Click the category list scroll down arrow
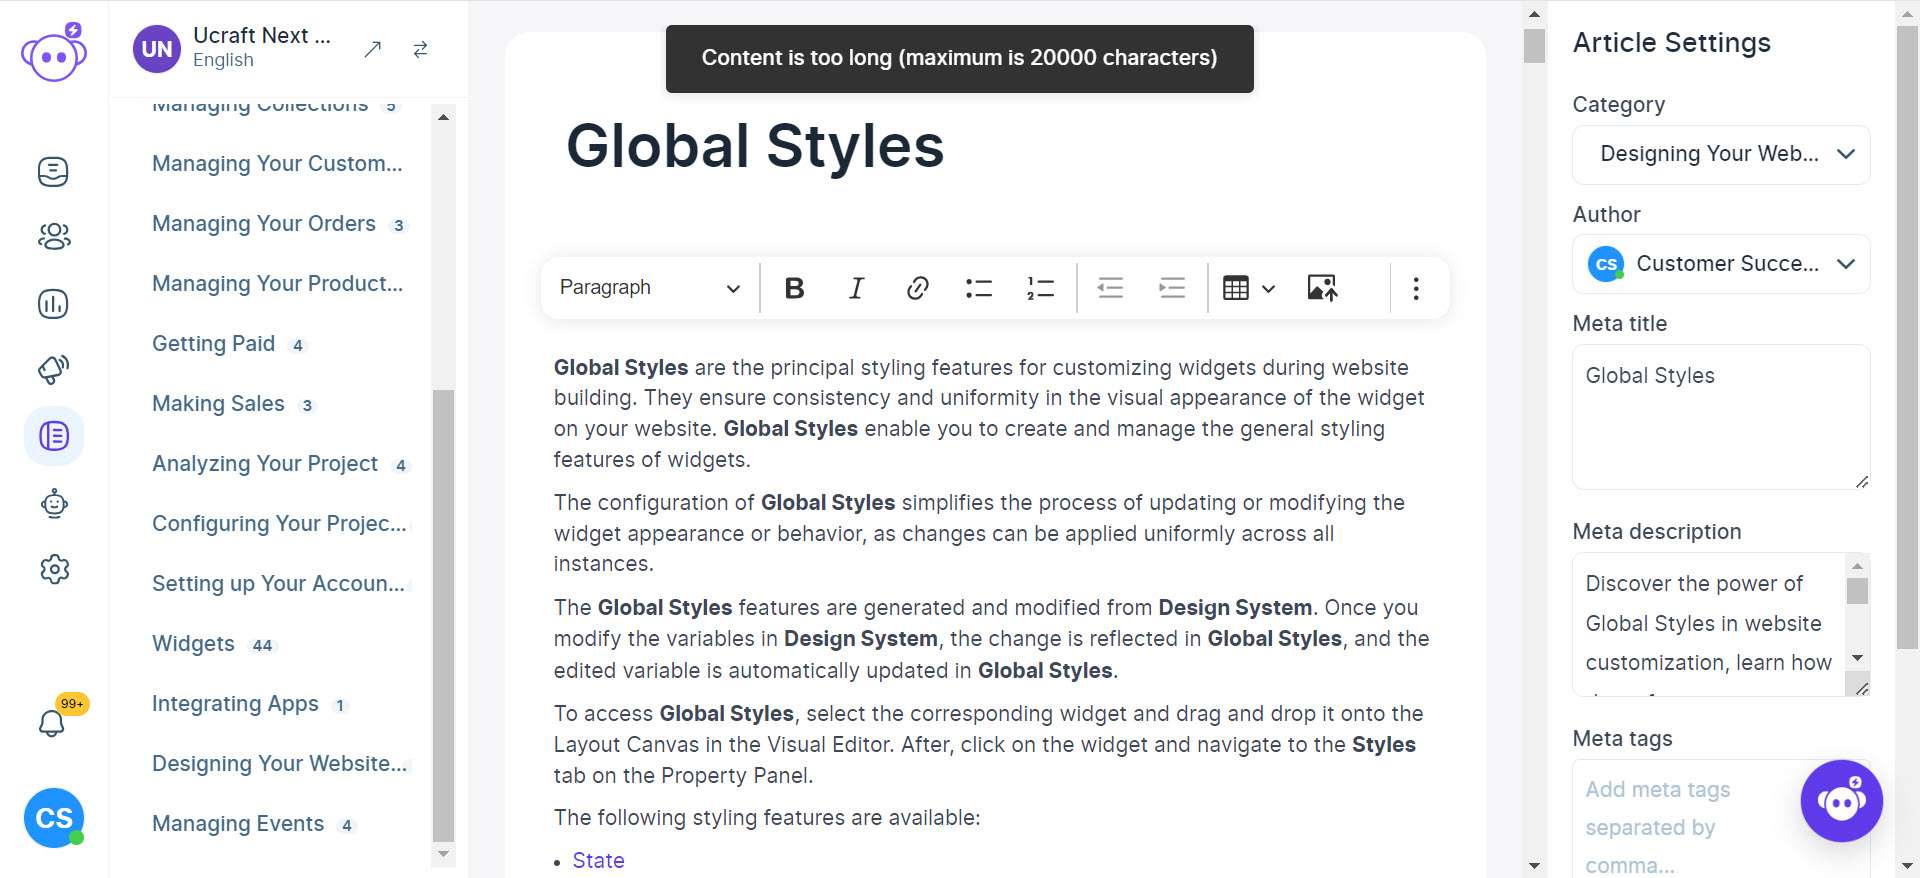The height and width of the screenshot is (878, 1920). pyautogui.click(x=443, y=855)
